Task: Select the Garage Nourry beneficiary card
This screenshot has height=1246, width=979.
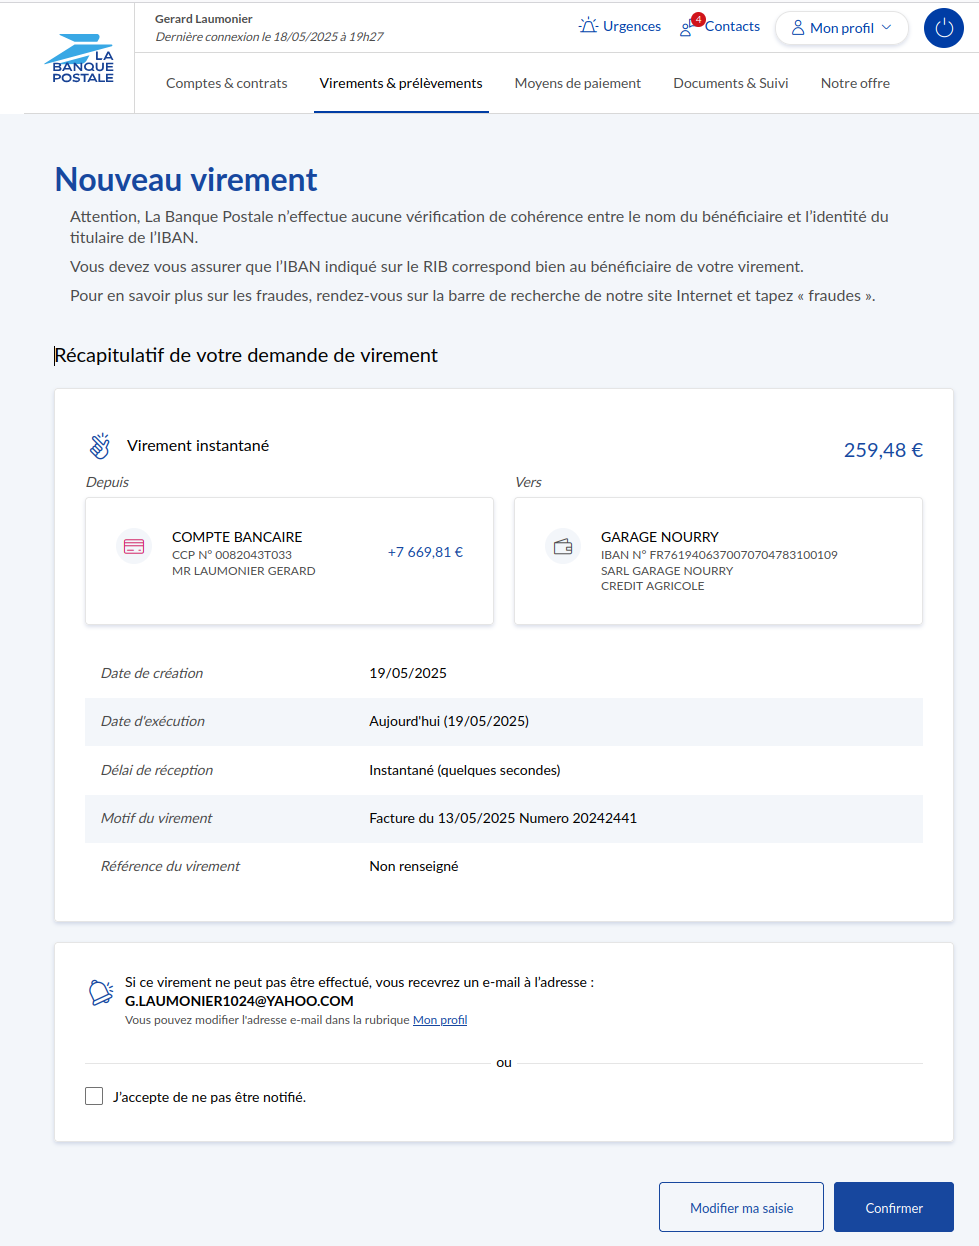Action: click(718, 561)
